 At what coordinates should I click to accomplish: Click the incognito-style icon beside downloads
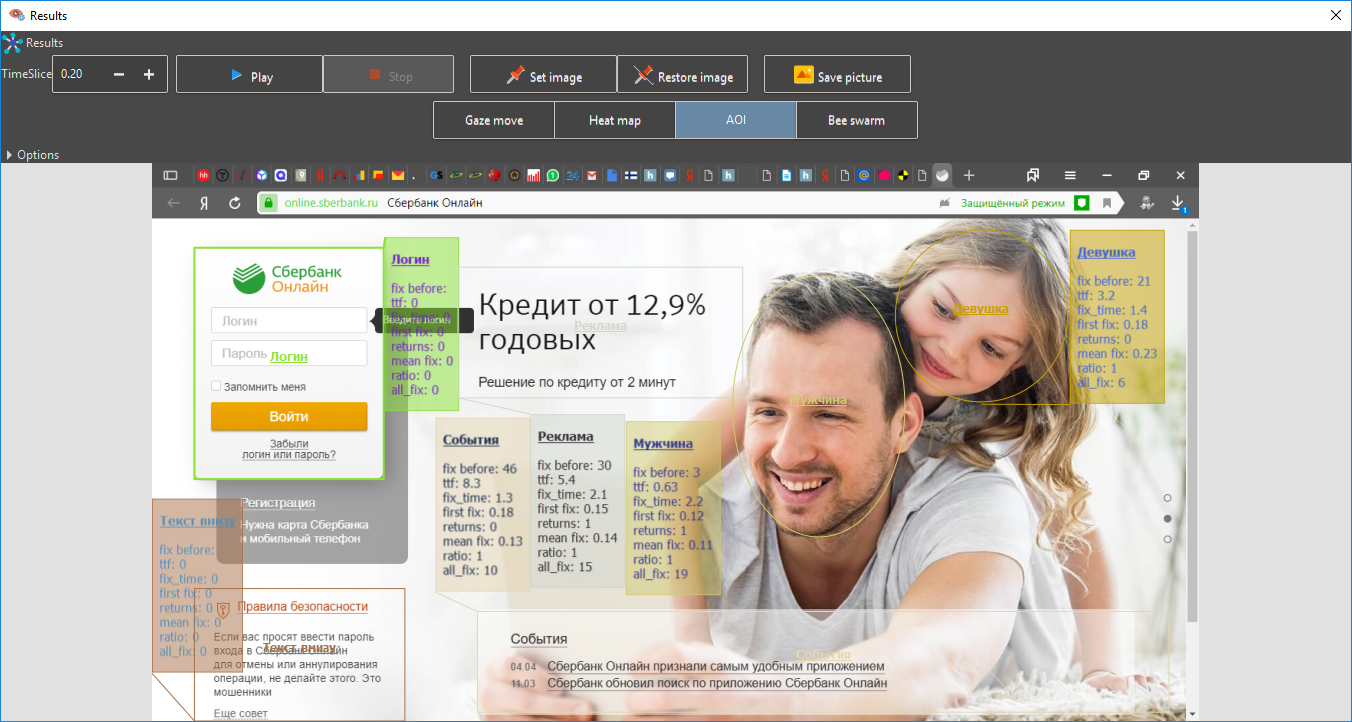pyautogui.click(x=1146, y=203)
